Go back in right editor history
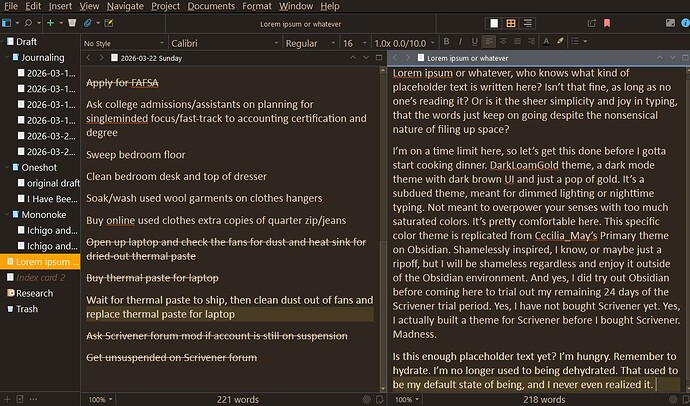The height and width of the screenshot is (406, 690). tap(395, 58)
